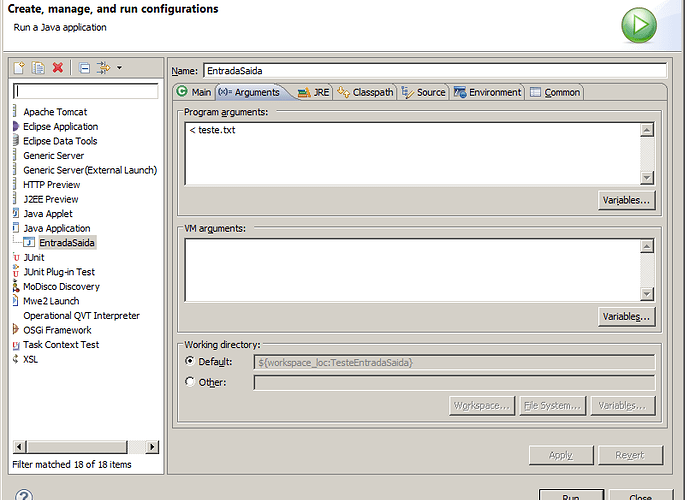Select the Eclipse Application icon

pyautogui.click(x=16, y=126)
